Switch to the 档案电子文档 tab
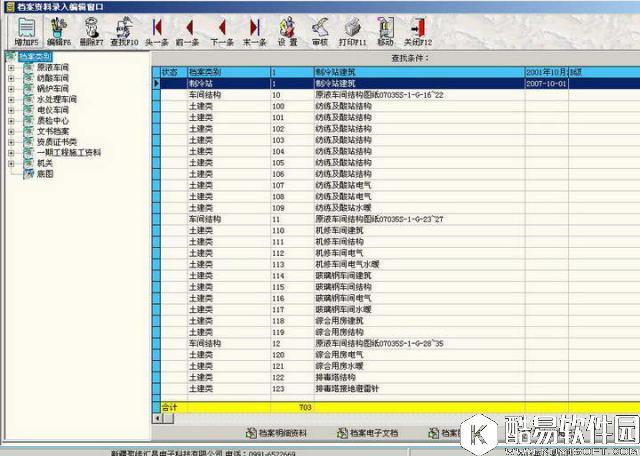 pos(367,433)
